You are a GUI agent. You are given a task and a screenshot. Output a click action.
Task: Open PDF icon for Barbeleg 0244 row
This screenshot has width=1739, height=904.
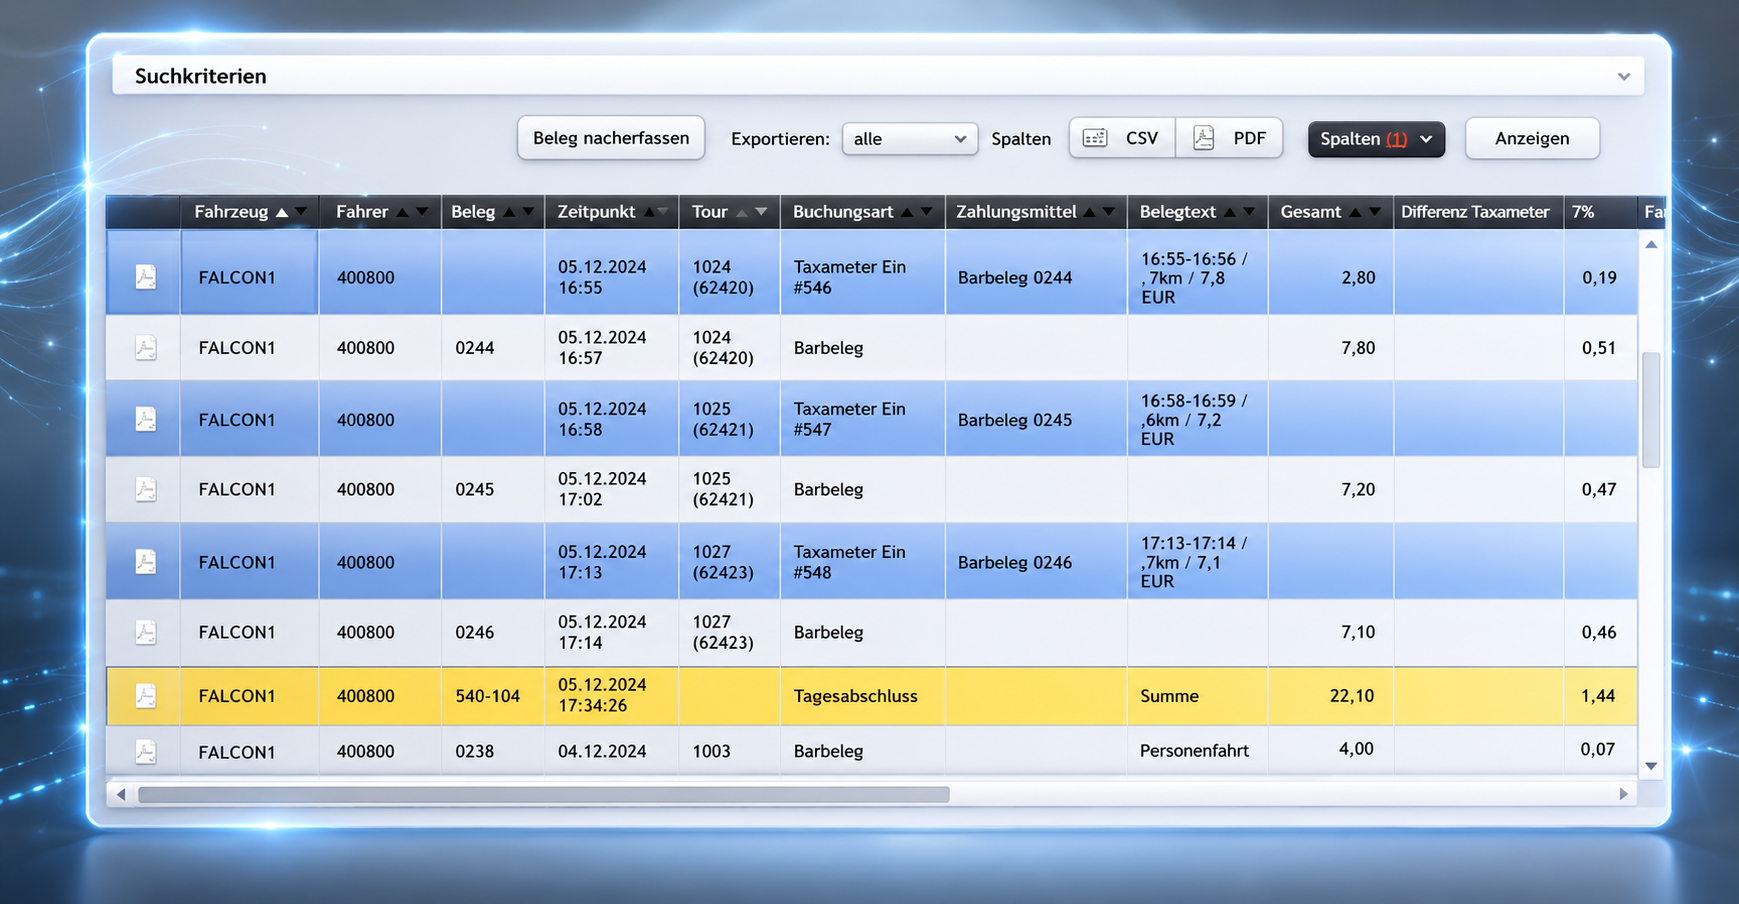[x=146, y=348]
